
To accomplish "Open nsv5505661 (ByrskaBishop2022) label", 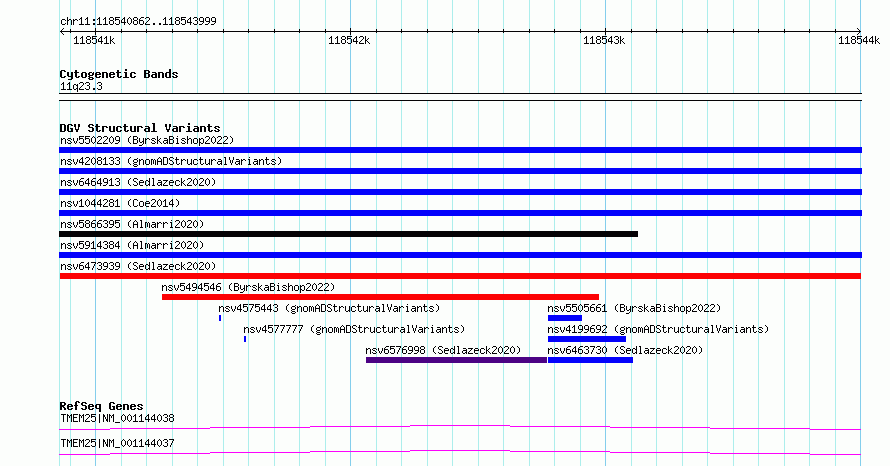I will pos(634,308).
